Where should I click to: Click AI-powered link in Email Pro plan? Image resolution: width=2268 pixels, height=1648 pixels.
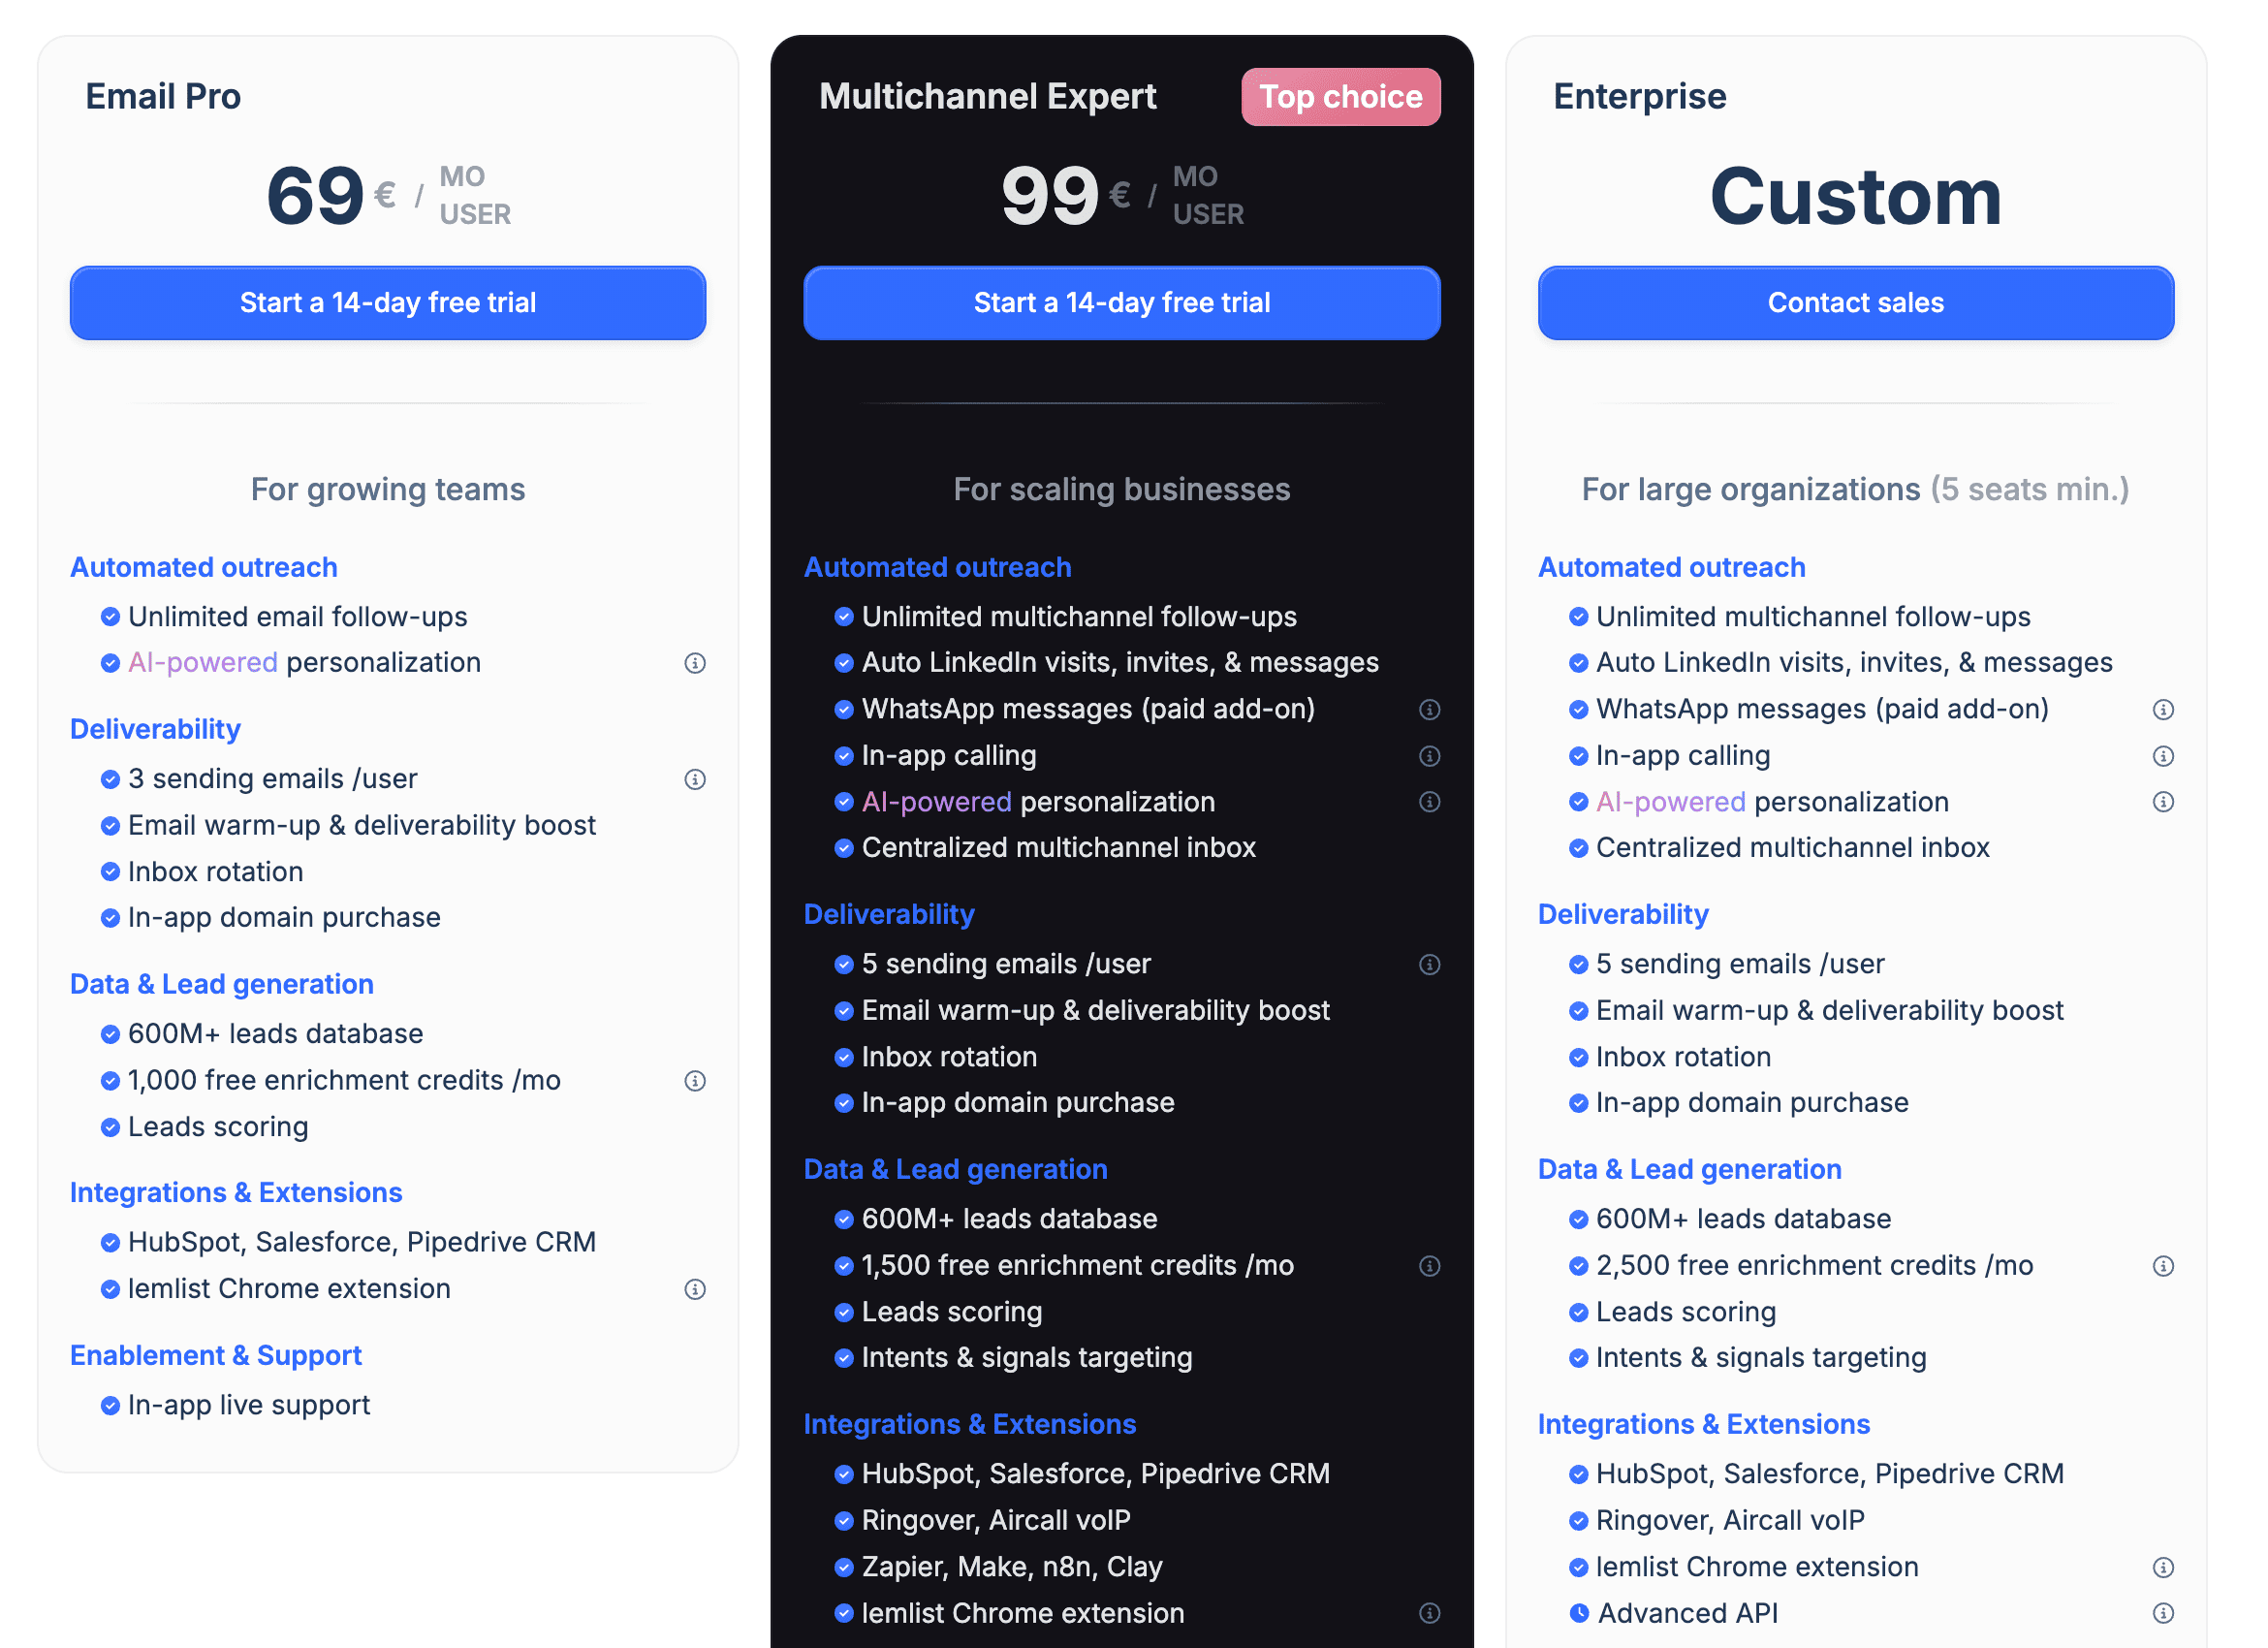click(x=203, y=663)
